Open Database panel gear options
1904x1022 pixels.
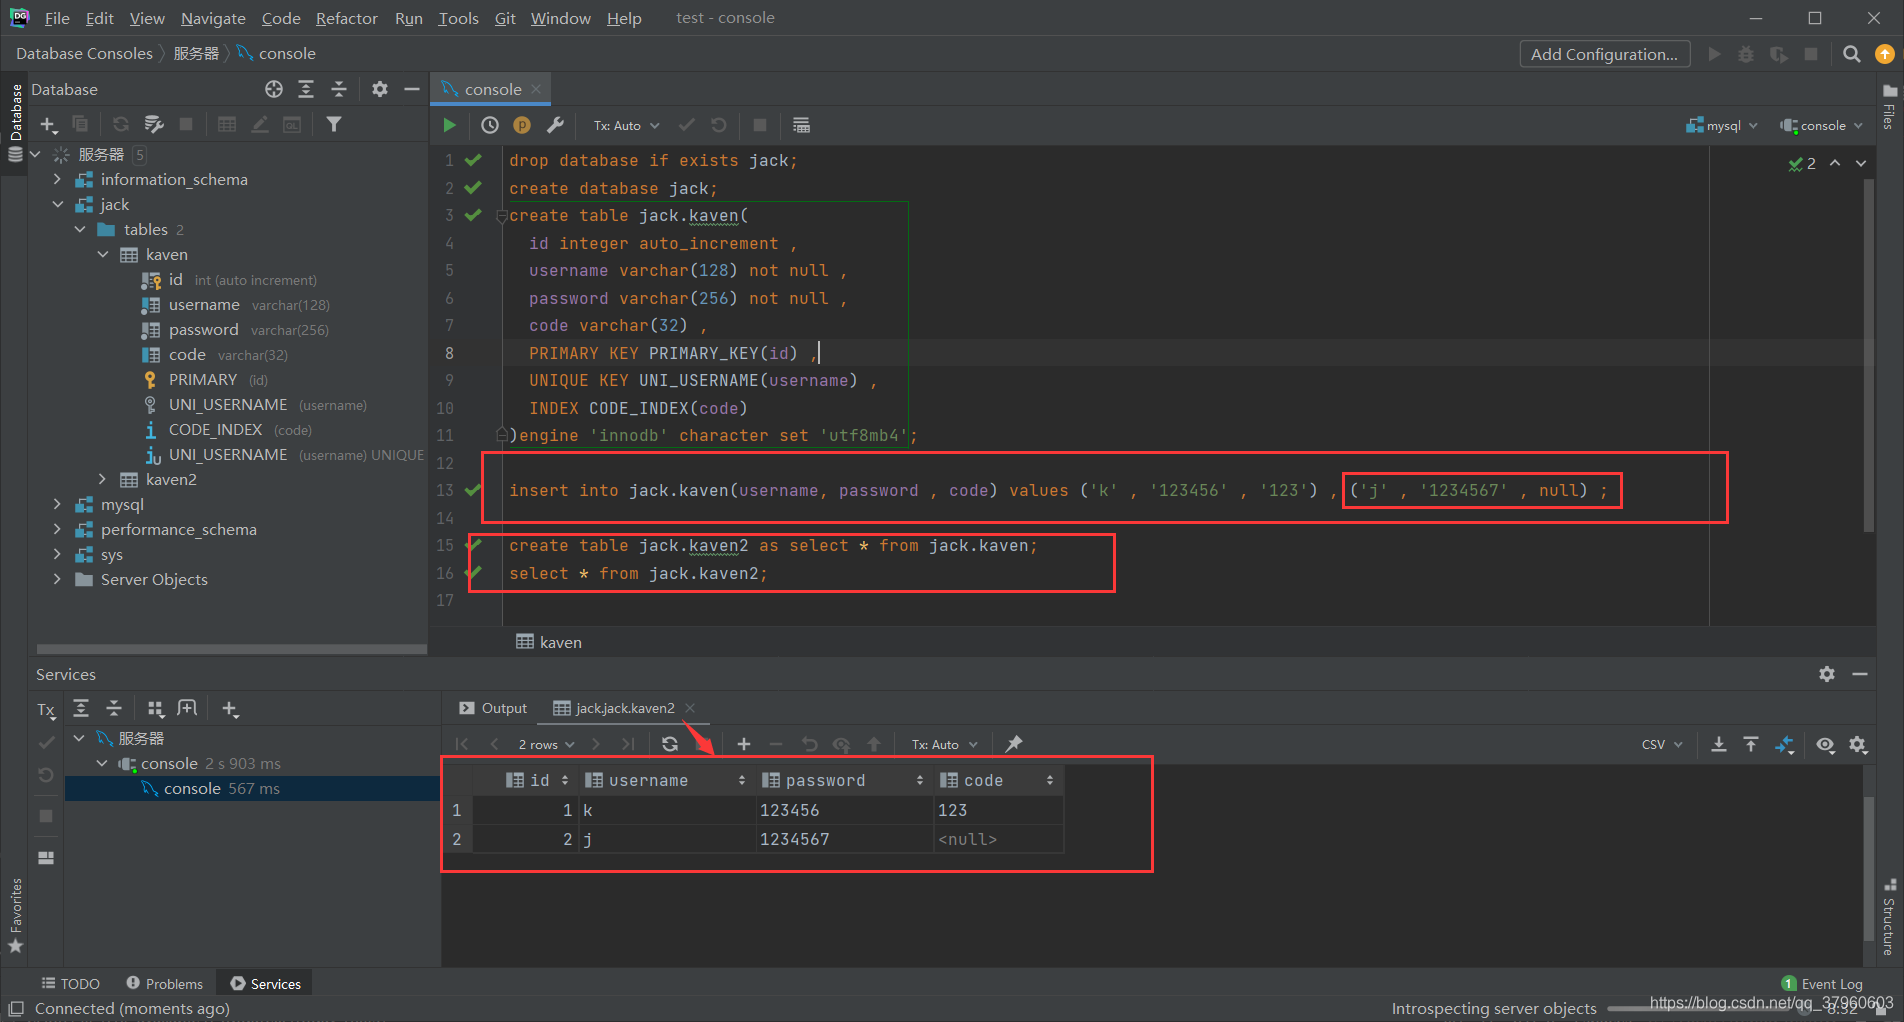[x=379, y=89]
